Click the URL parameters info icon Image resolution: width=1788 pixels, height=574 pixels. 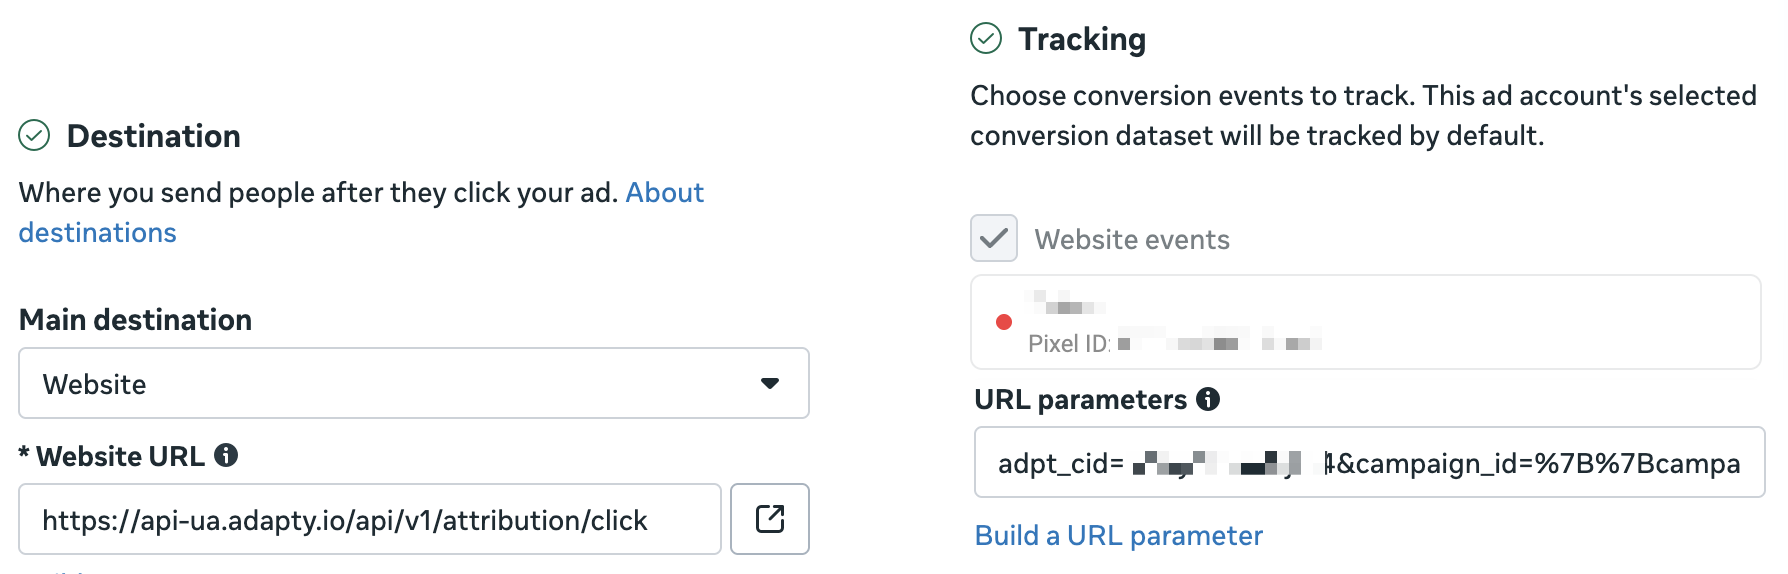1208,399
